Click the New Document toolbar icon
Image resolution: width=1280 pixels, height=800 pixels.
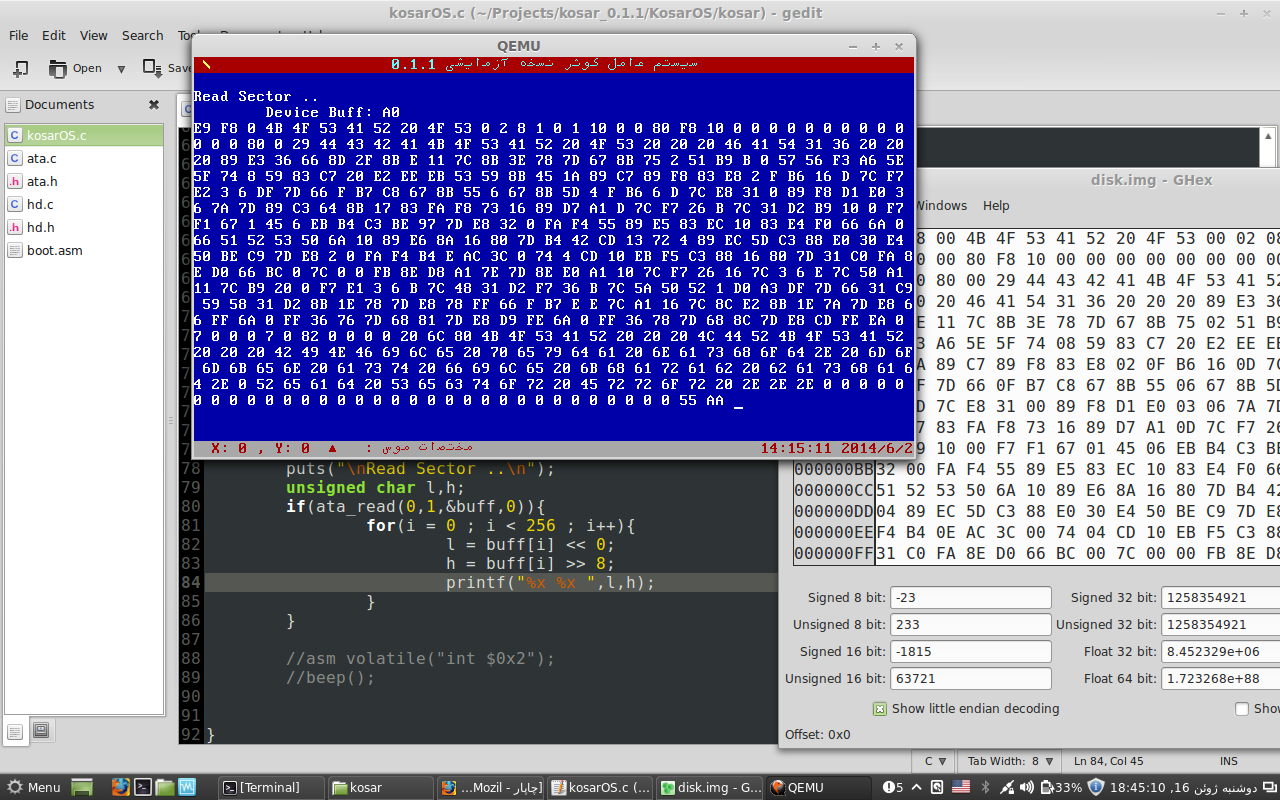pos(20,68)
